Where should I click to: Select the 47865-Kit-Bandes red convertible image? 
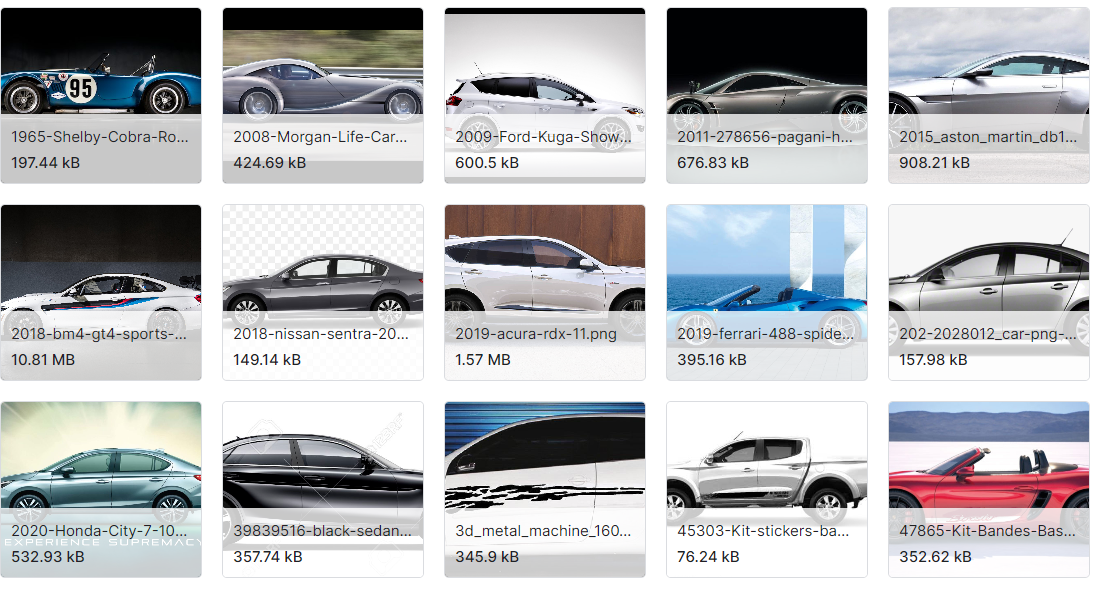click(988, 460)
